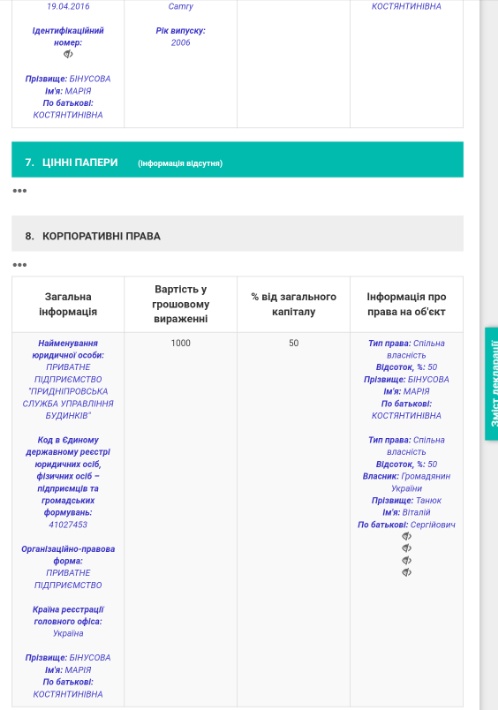Select the country value Україна

tap(68, 633)
